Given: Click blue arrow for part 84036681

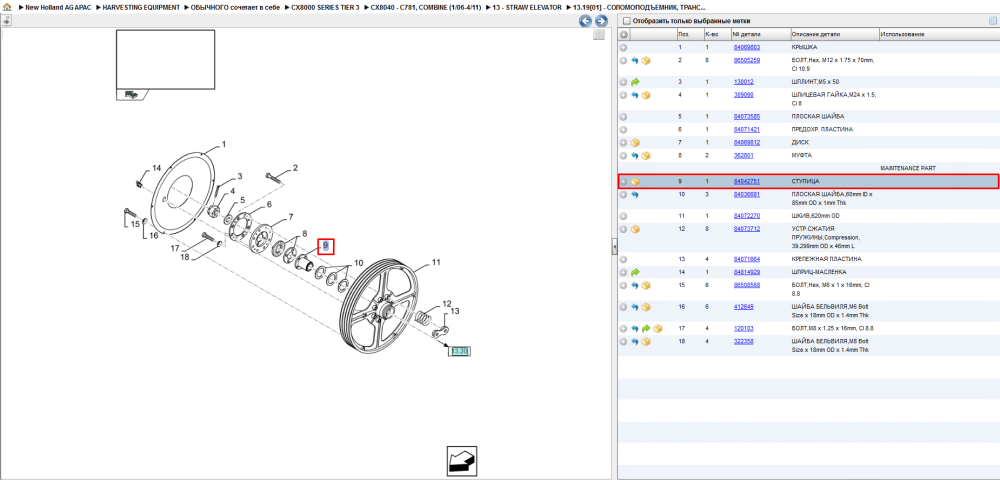Looking at the screenshot, I should [635, 194].
